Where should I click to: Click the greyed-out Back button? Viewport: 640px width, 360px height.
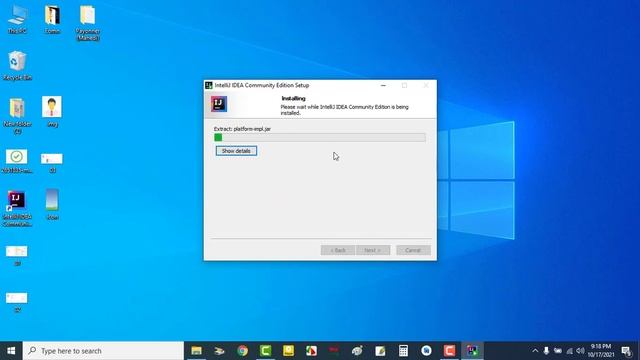[338, 250]
